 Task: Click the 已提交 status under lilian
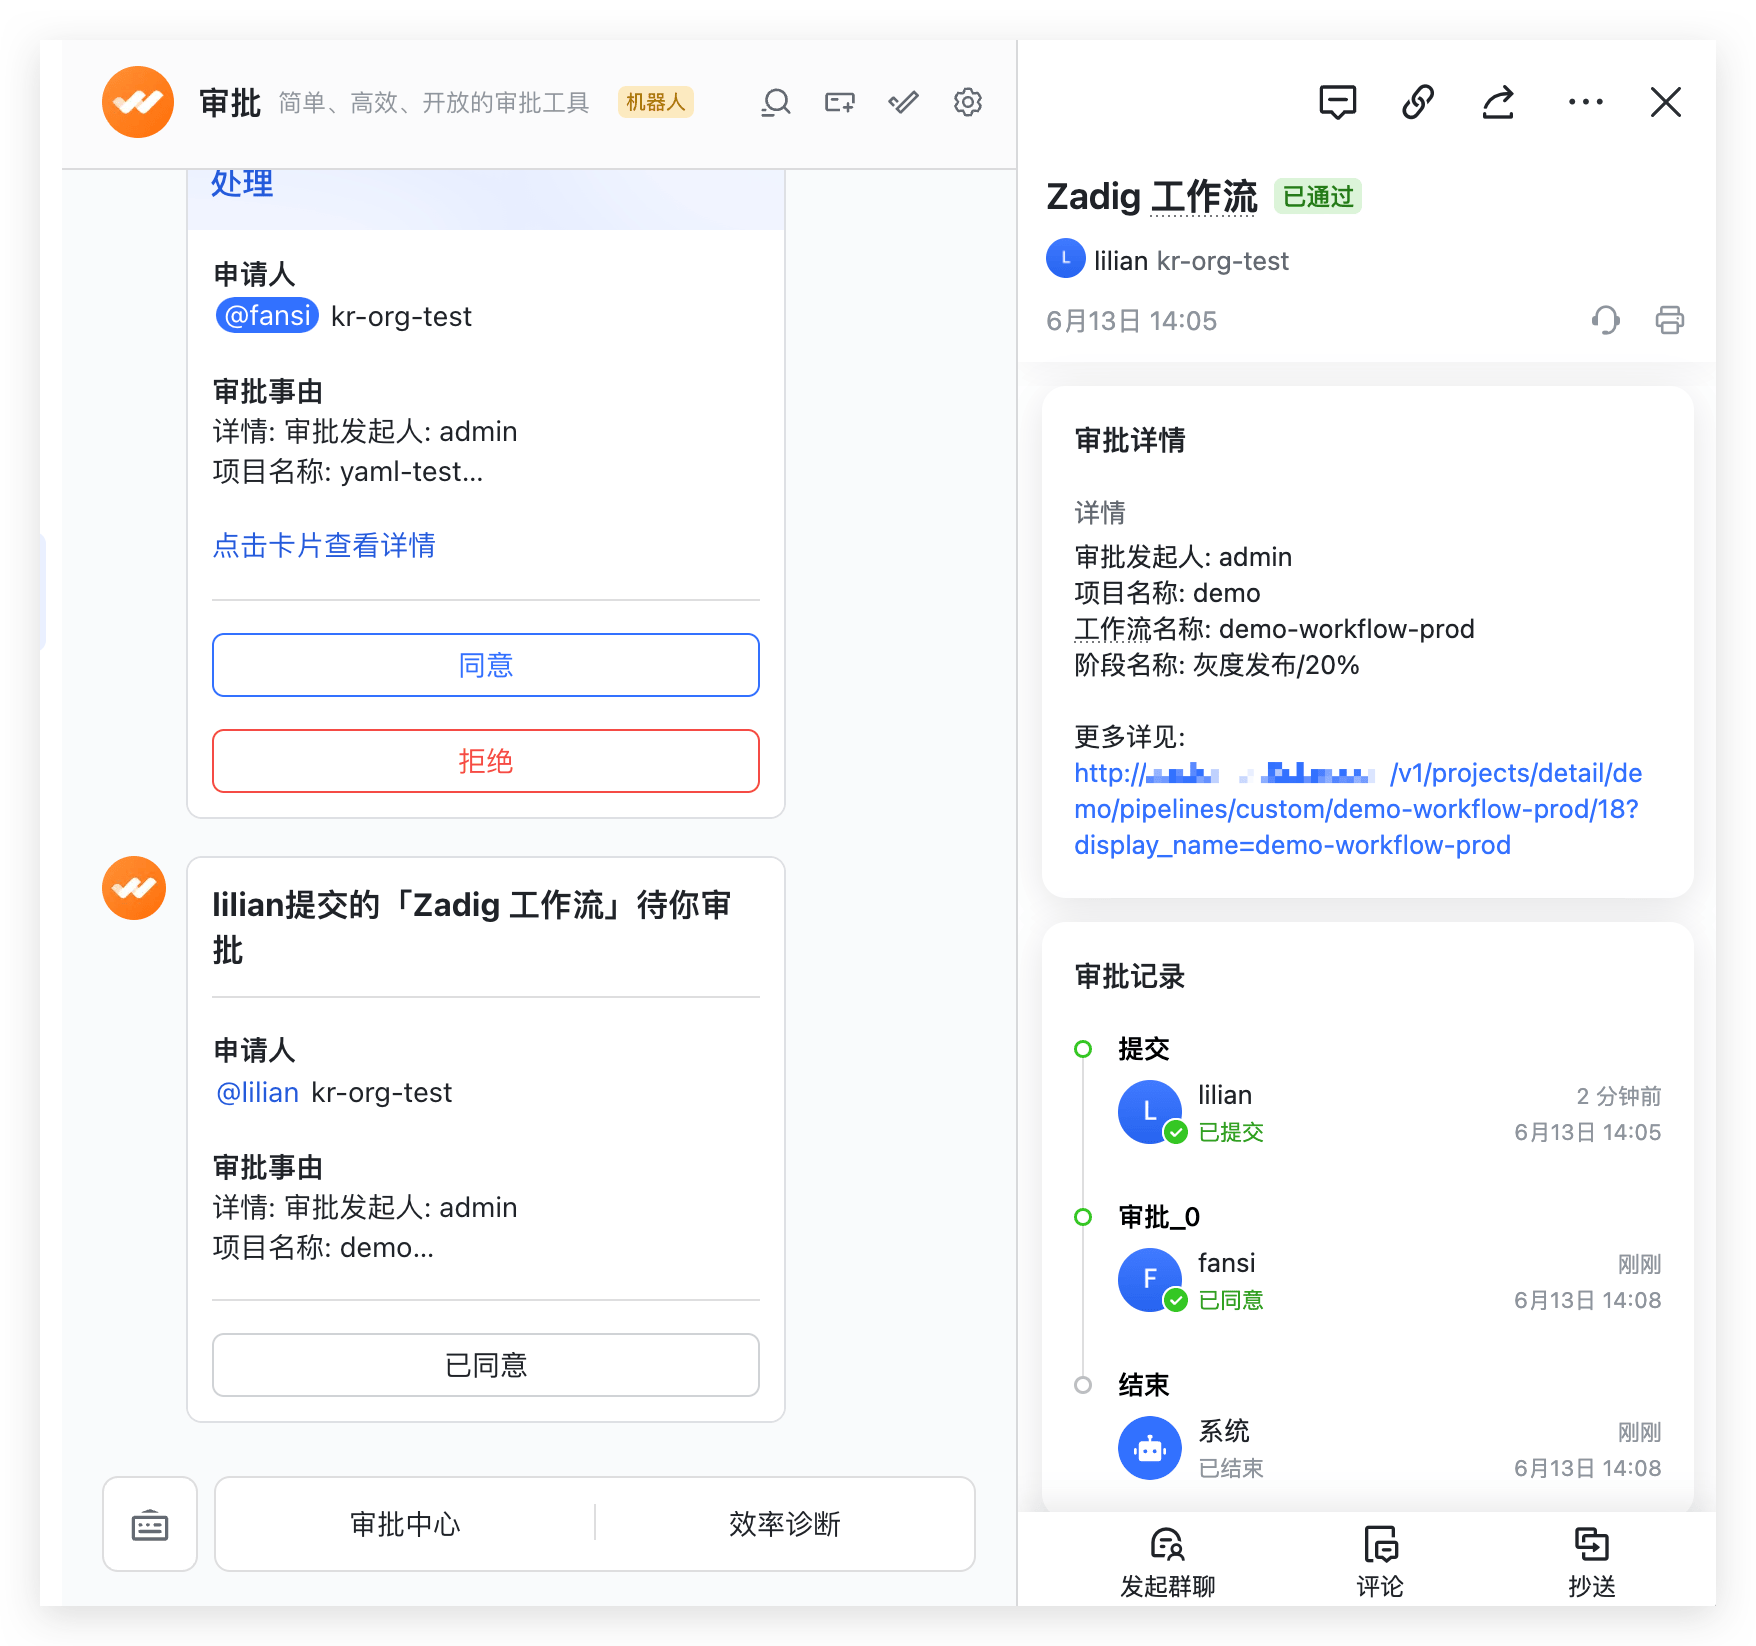point(1231,1132)
